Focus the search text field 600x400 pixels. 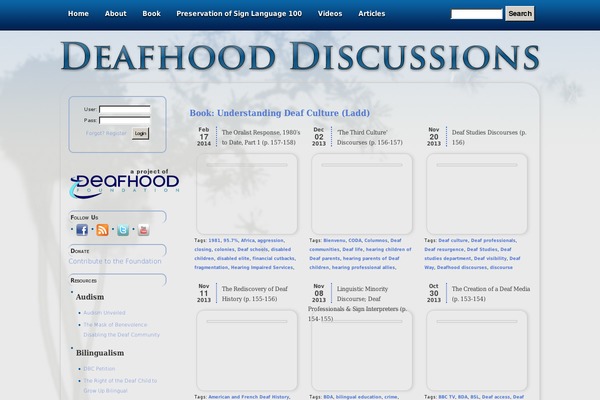[x=477, y=14]
